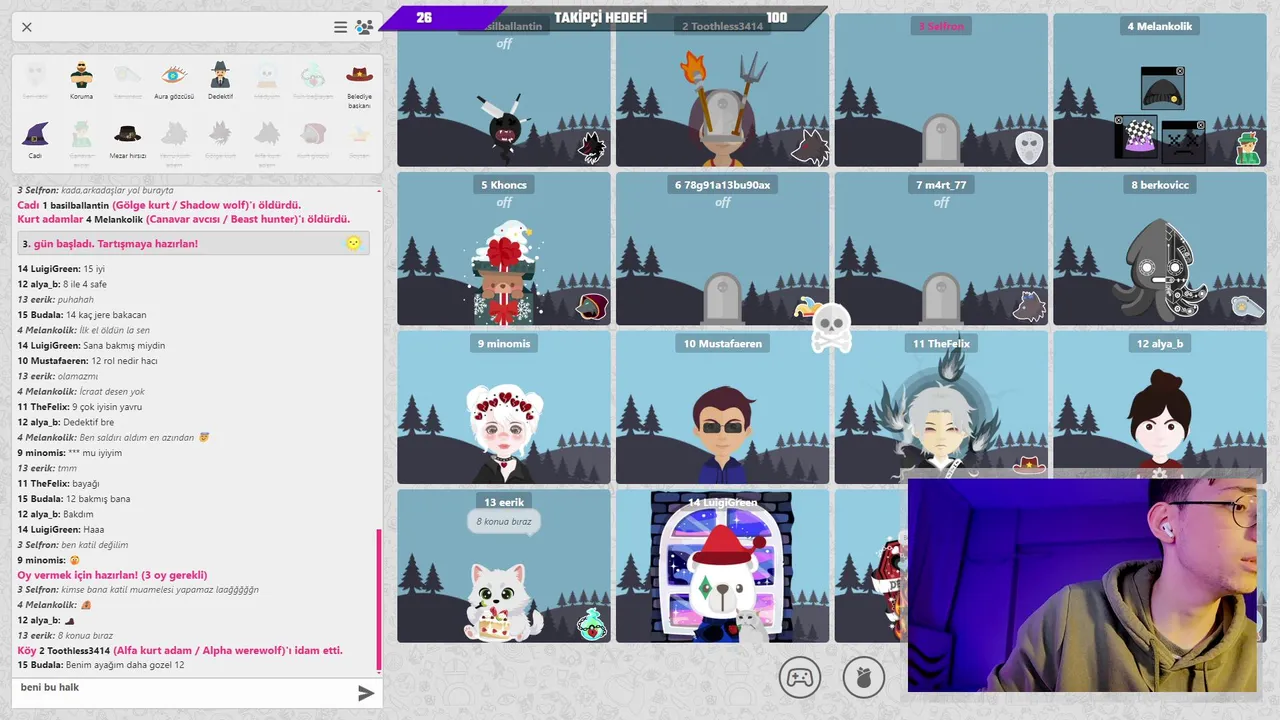This screenshot has width=1280, height=720.
Task: Click the pink chat scrollbar
Action: click(x=378, y=600)
